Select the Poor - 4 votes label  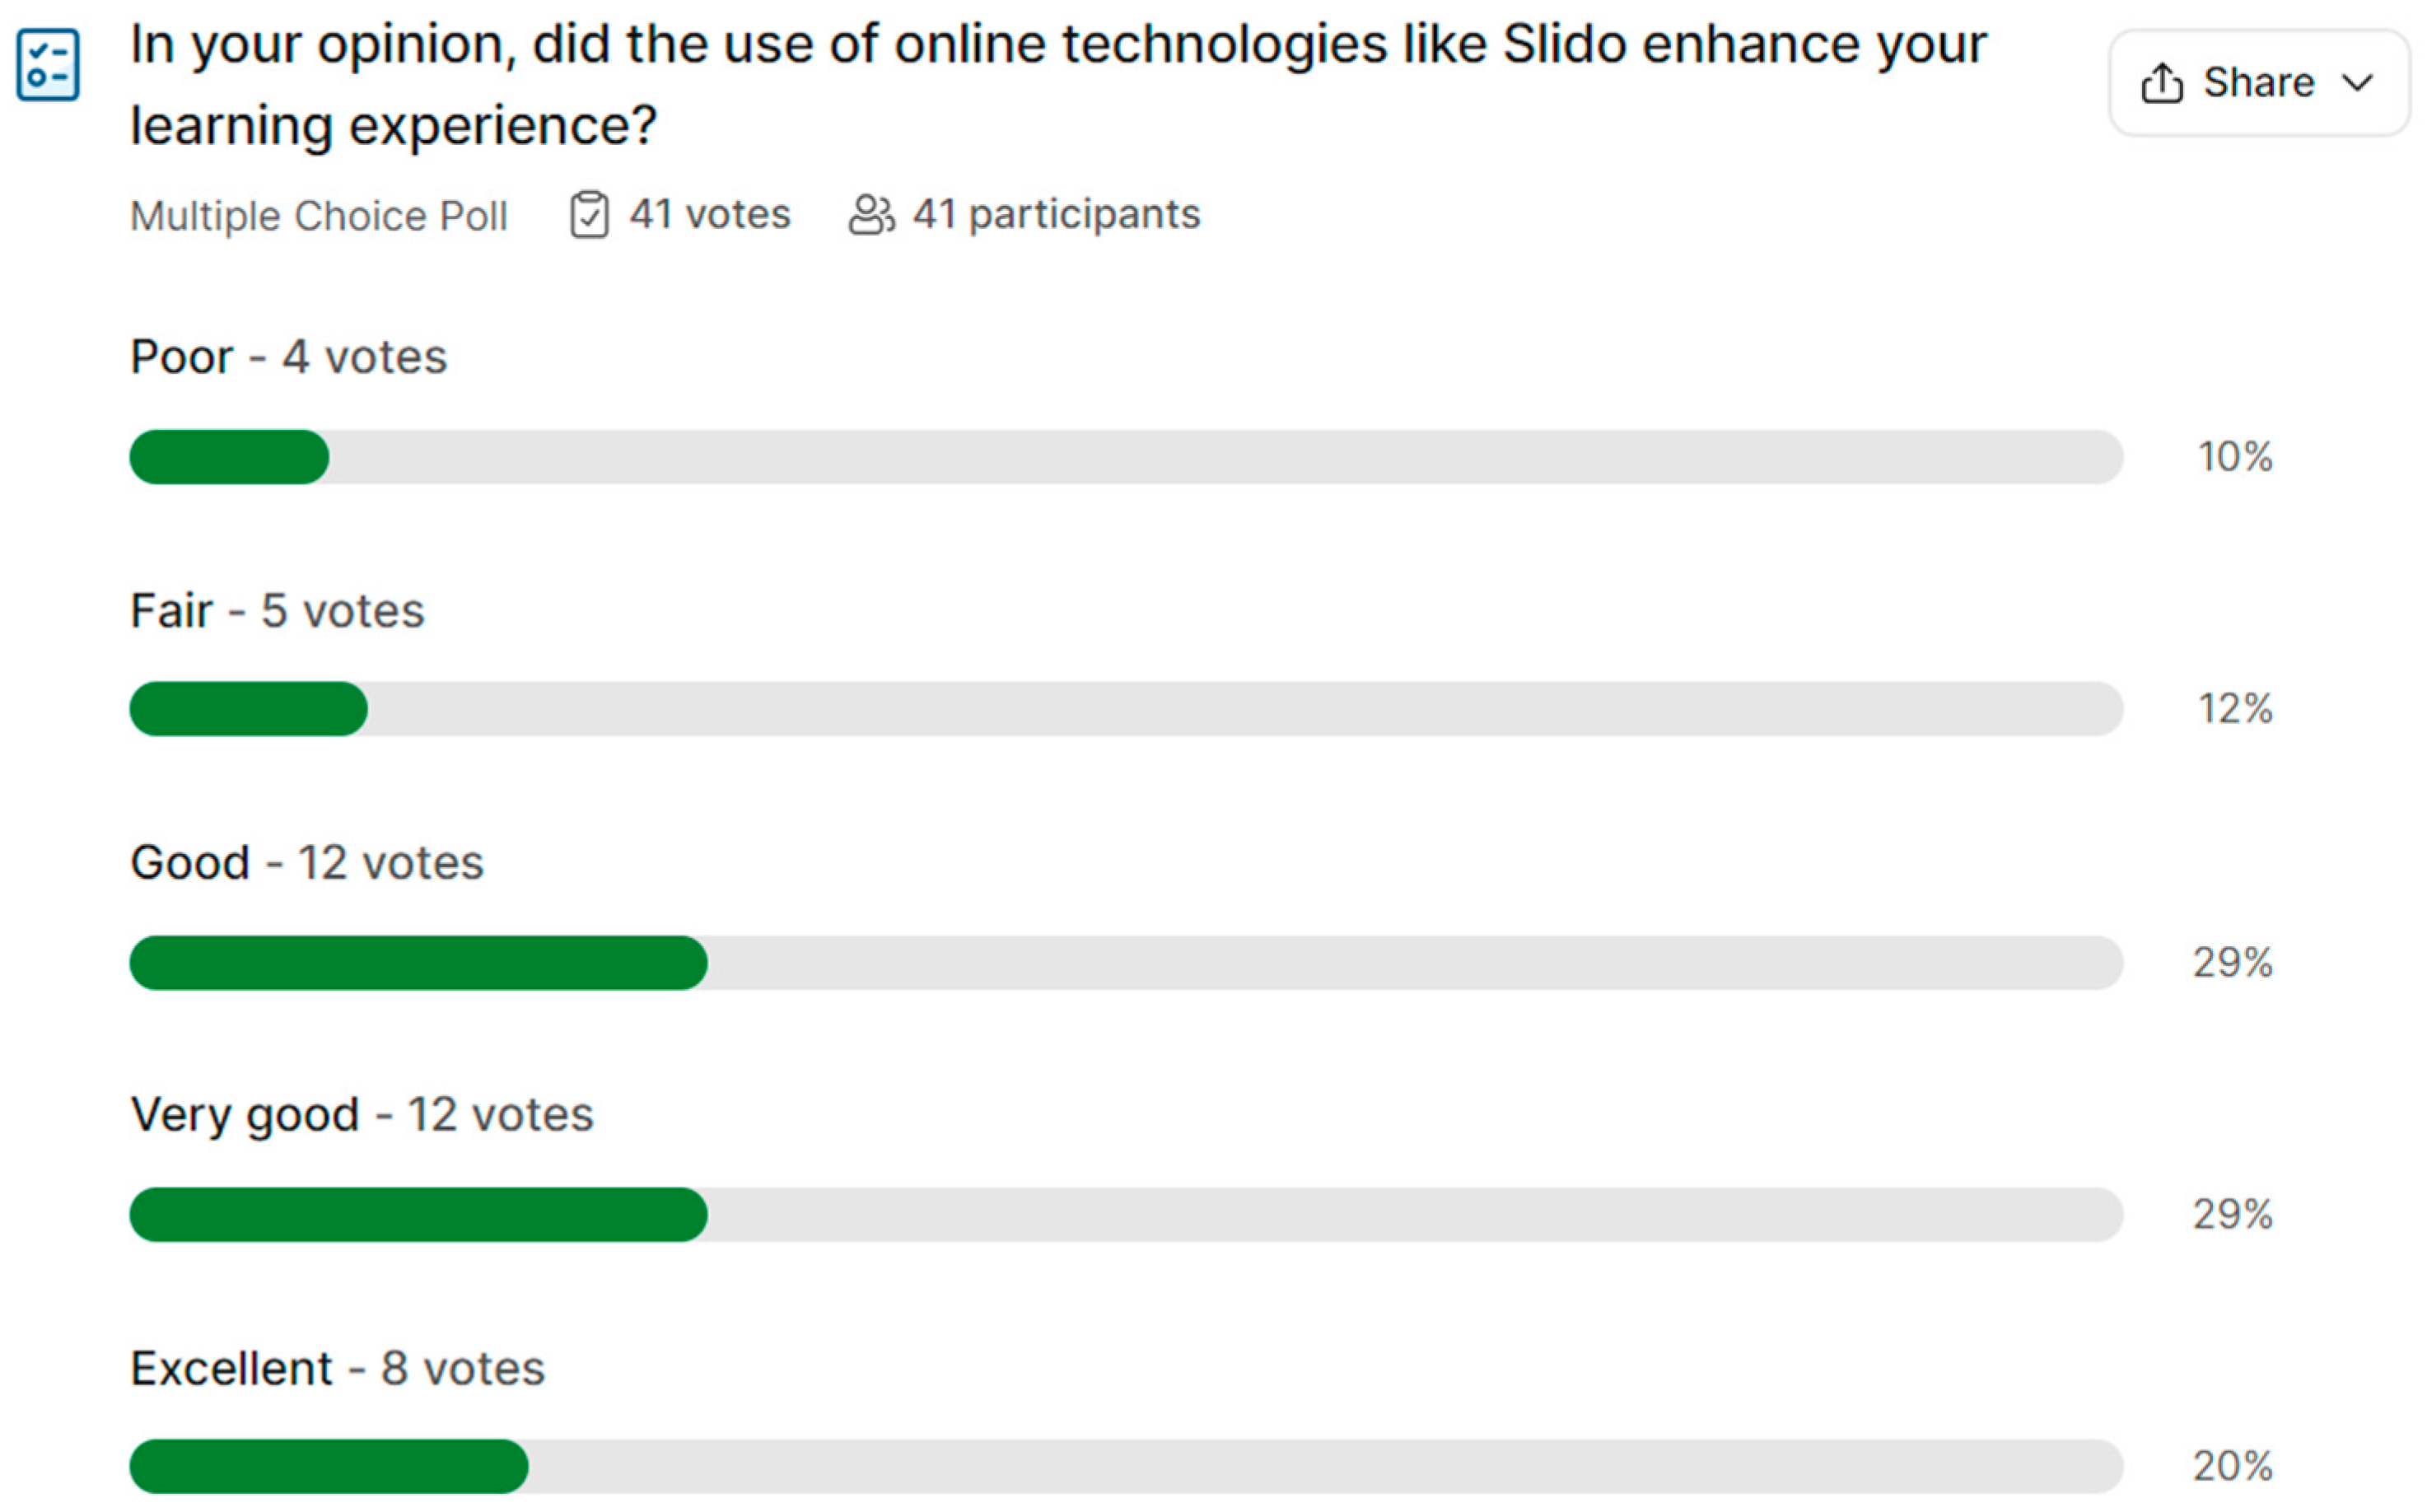pyautogui.click(x=288, y=357)
